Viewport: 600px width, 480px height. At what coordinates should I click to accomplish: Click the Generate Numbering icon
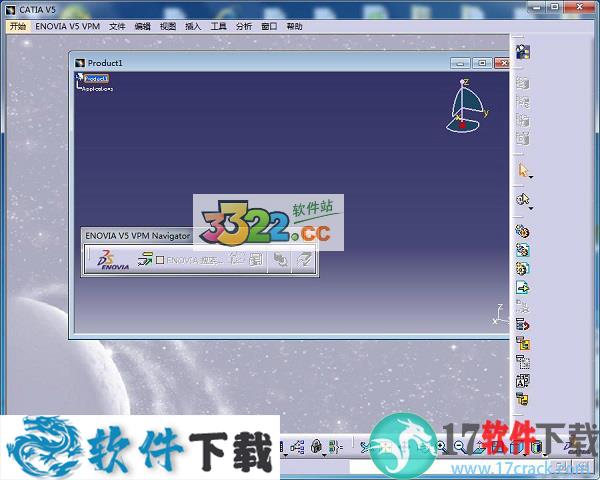(x=522, y=362)
